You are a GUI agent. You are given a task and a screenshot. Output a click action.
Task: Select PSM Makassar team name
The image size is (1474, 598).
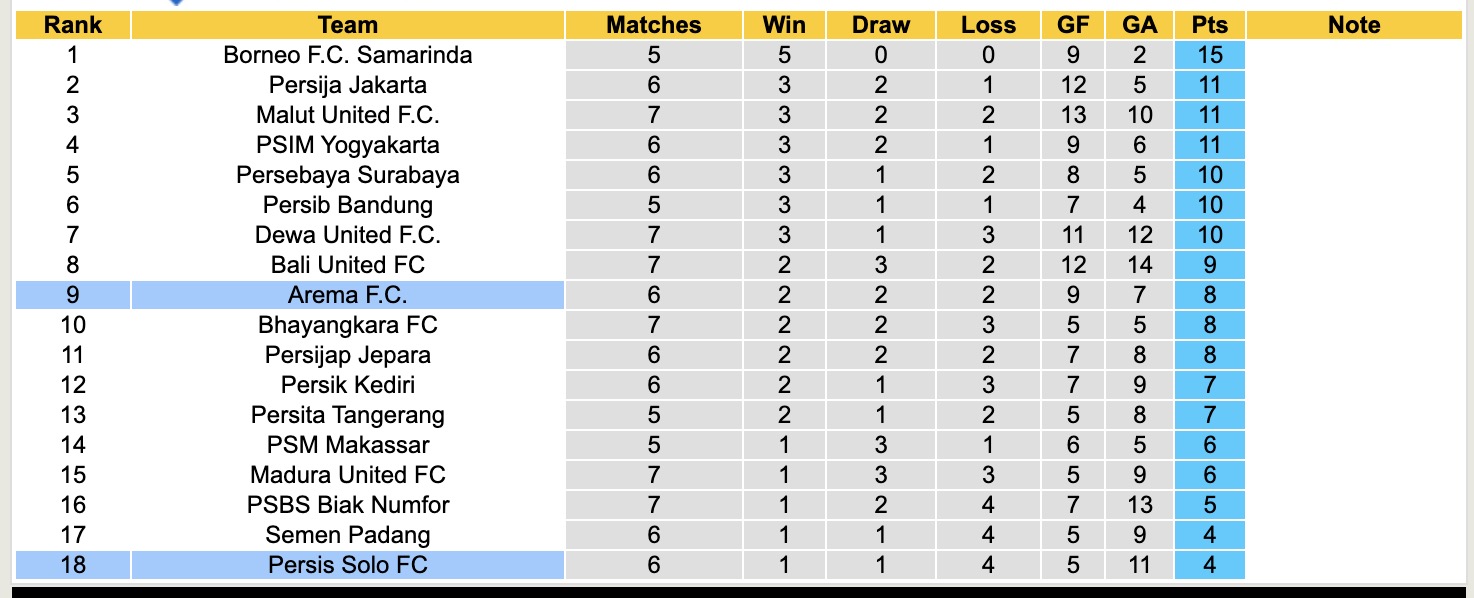pos(348,445)
